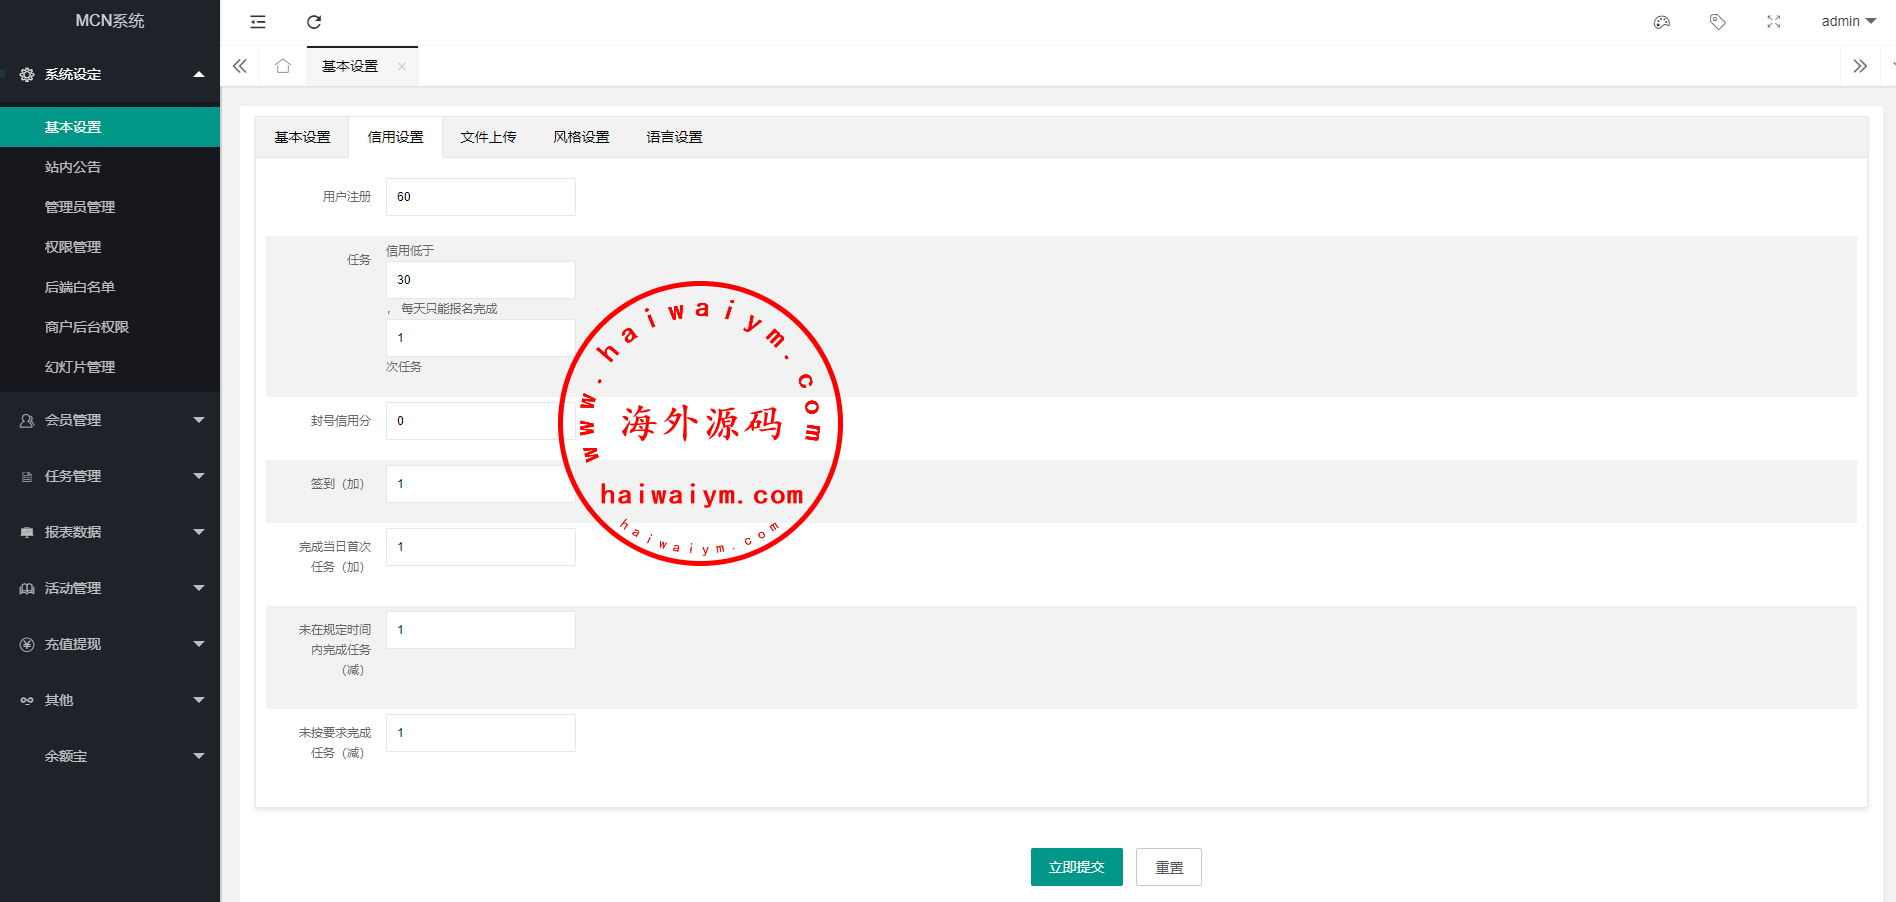Image resolution: width=1896 pixels, height=902 pixels.
Task: Click the tag note icon
Action: tap(1718, 22)
